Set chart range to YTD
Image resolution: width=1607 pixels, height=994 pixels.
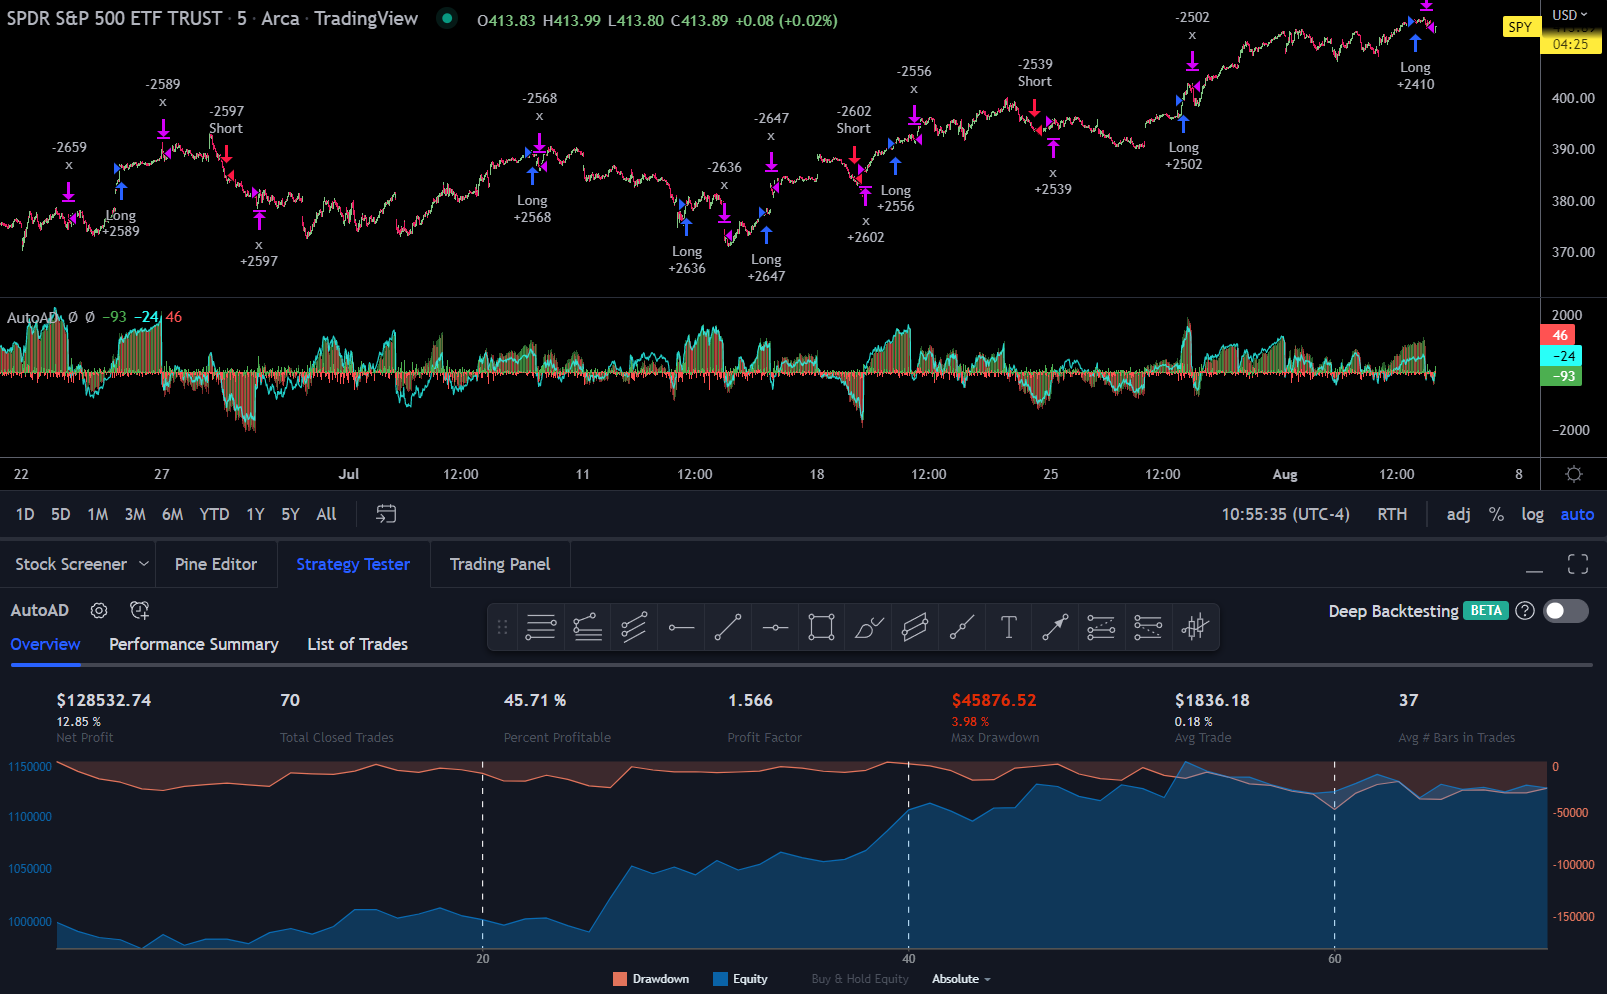214,514
